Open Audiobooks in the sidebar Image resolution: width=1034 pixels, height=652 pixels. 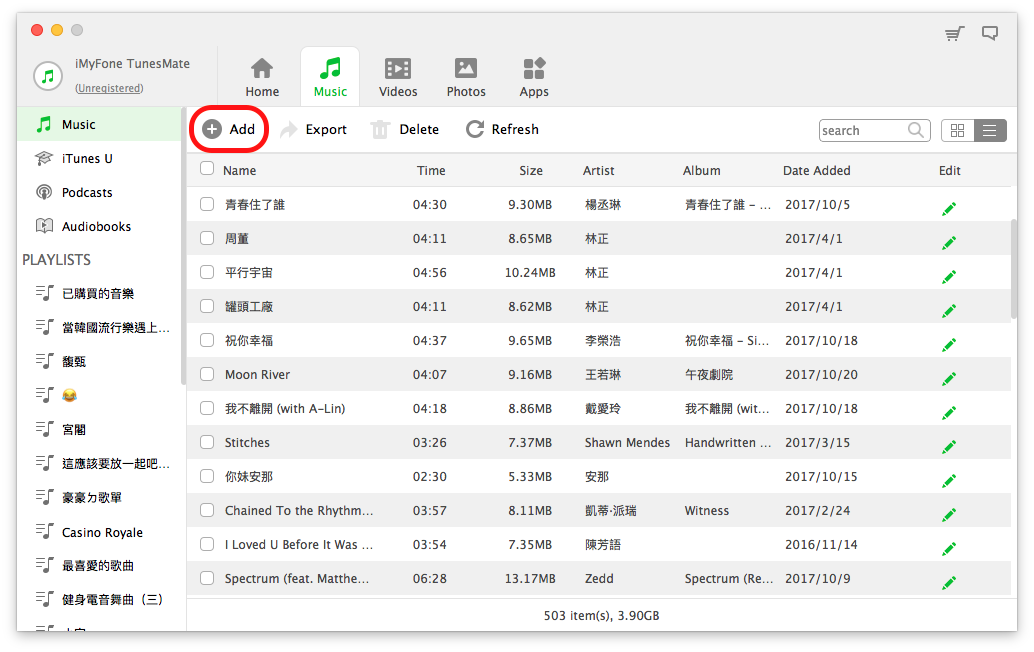99,226
